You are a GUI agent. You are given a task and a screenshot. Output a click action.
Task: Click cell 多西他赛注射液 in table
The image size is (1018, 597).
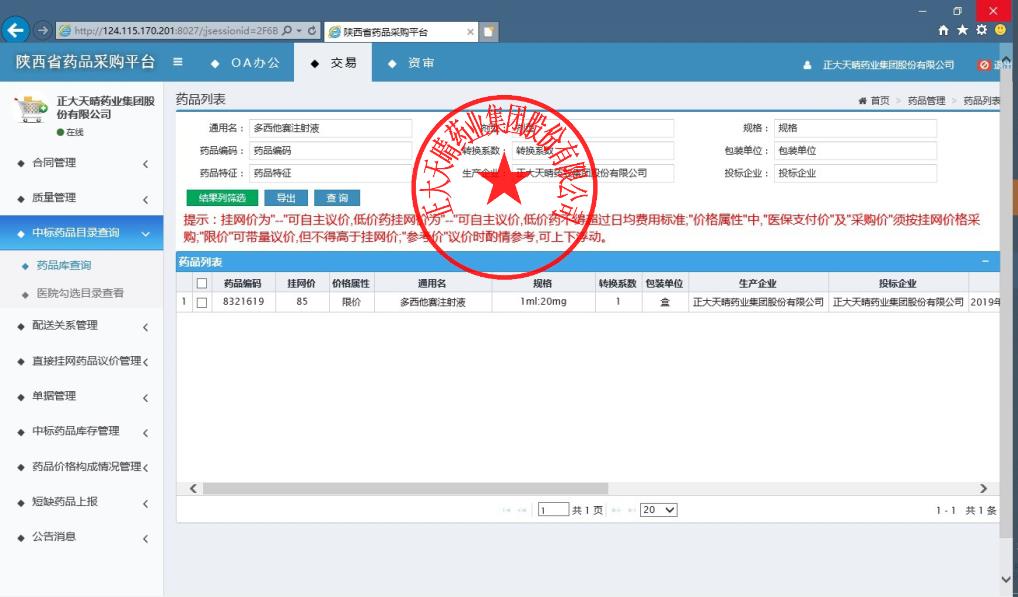click(x=432, y=302)
